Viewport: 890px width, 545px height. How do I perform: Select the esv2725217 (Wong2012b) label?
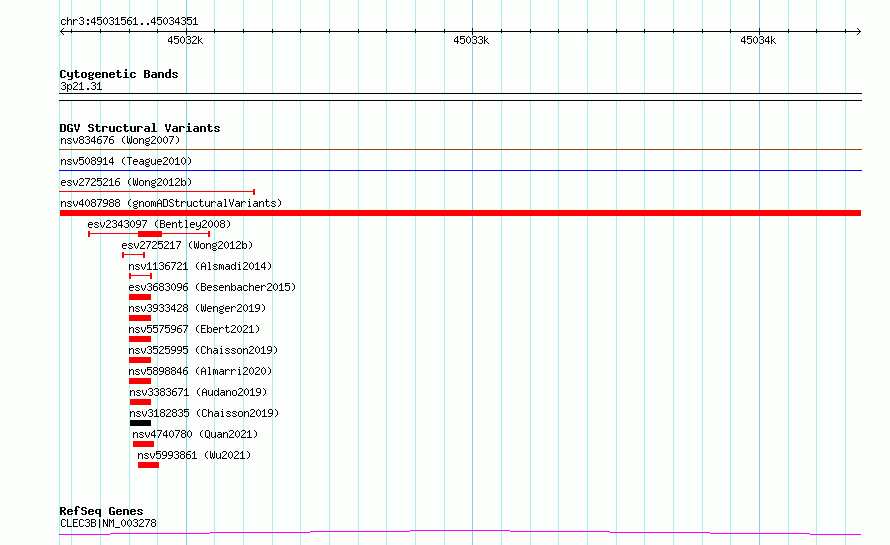(187, 245)
